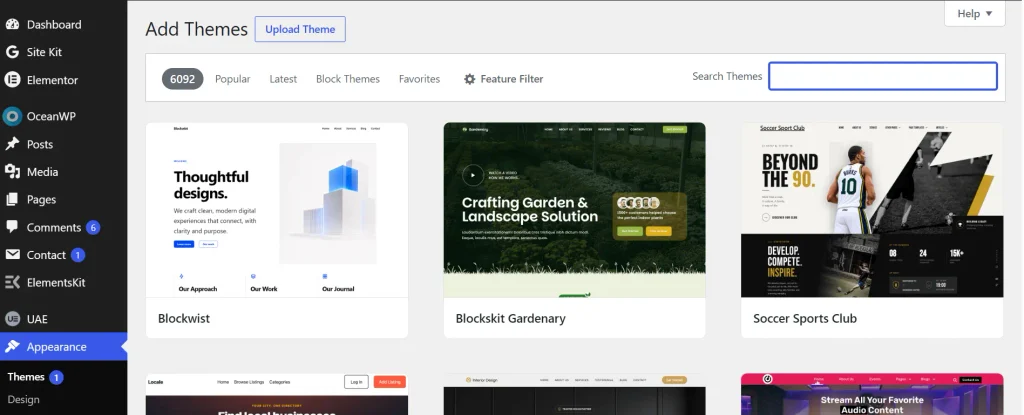This screenshot has width=1024, height=415.
Task: Click the Media library icon
Action: tap(12, 171)
